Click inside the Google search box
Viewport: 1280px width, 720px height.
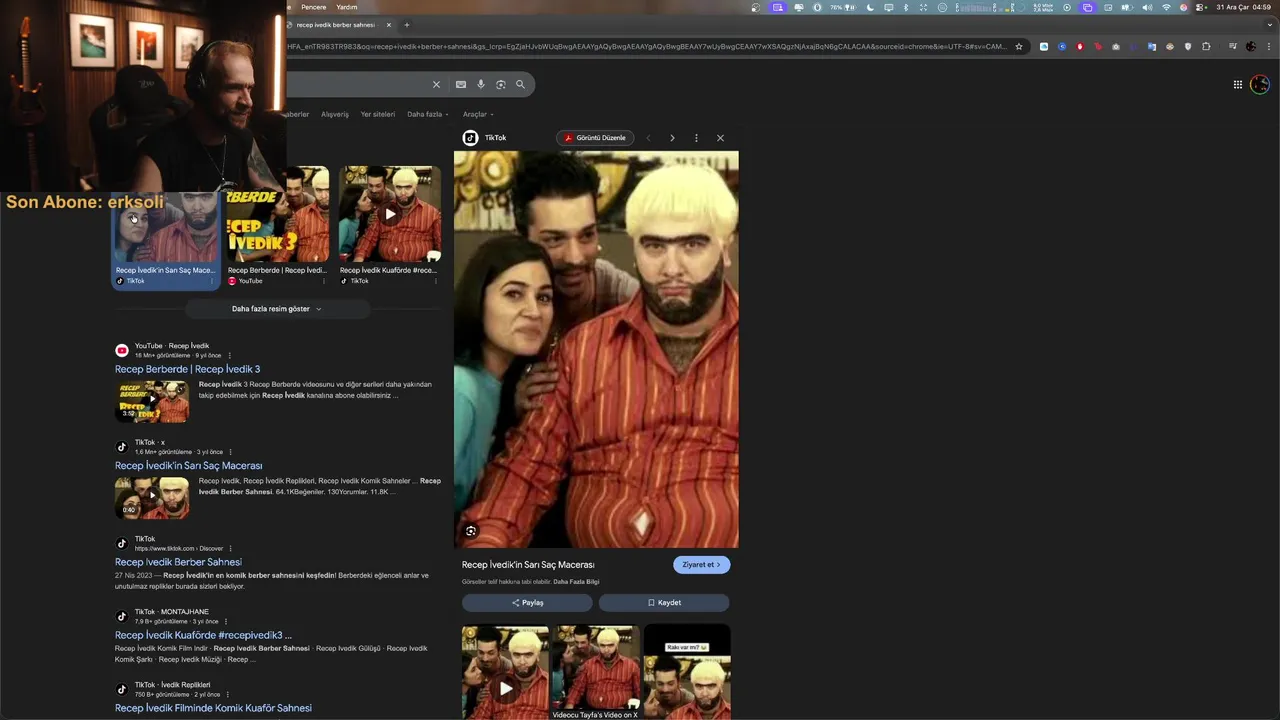360,85
